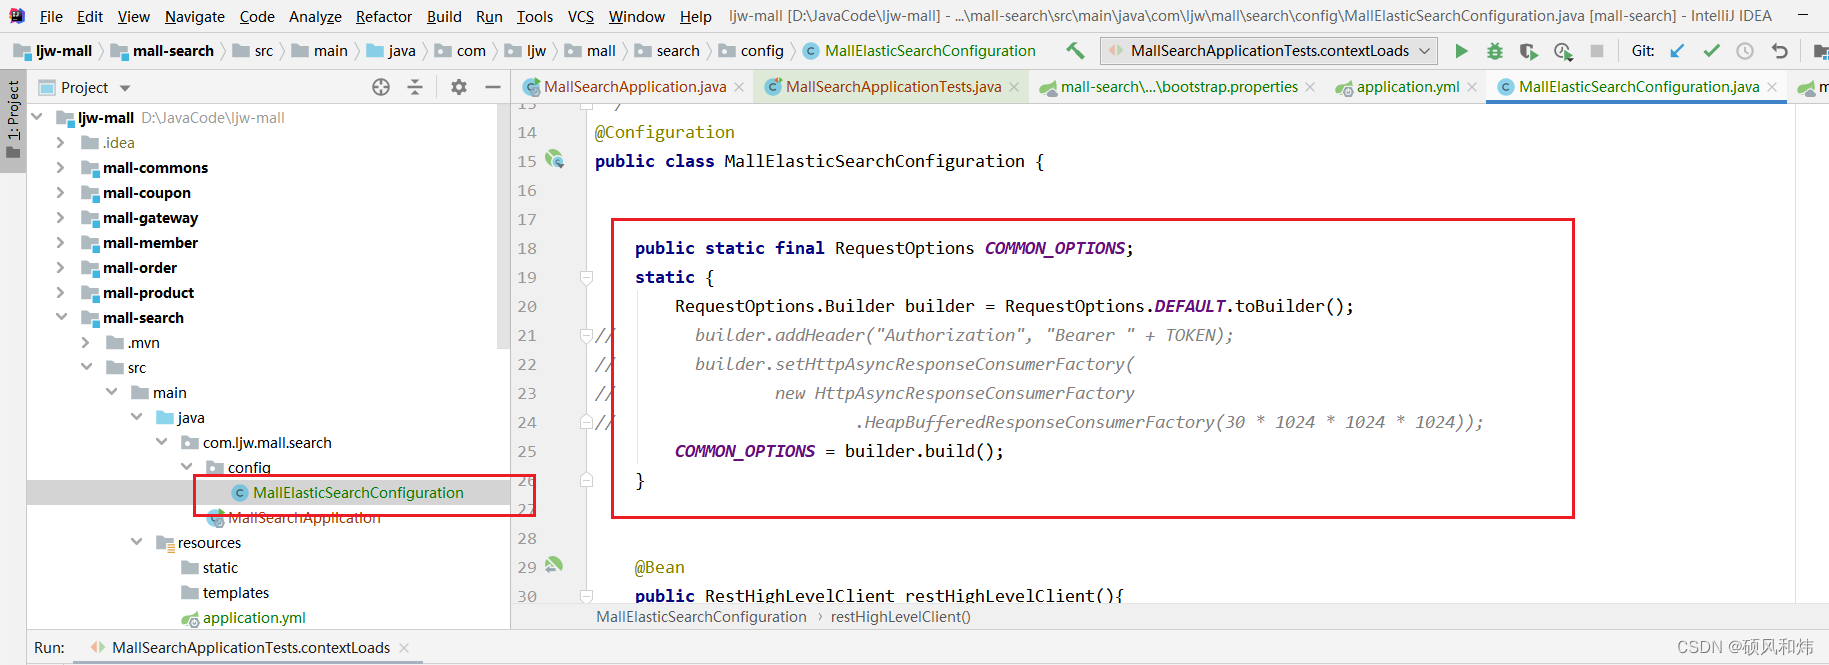Debug with the green bug icon
1829x665 pixels.
pyautogui.click(x=1495, y=51)
